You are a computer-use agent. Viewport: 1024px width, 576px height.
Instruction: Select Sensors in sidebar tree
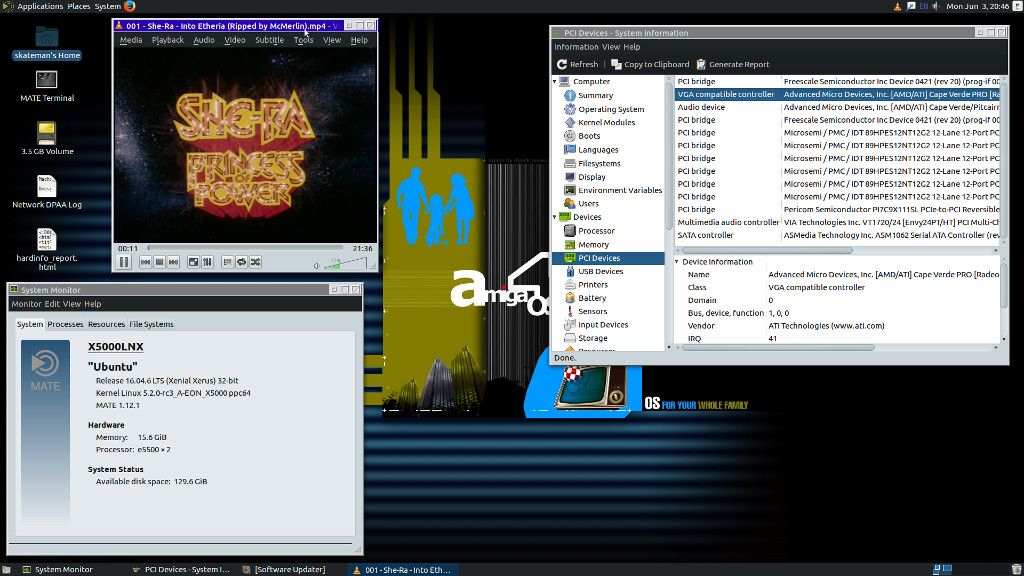point(592,312)
